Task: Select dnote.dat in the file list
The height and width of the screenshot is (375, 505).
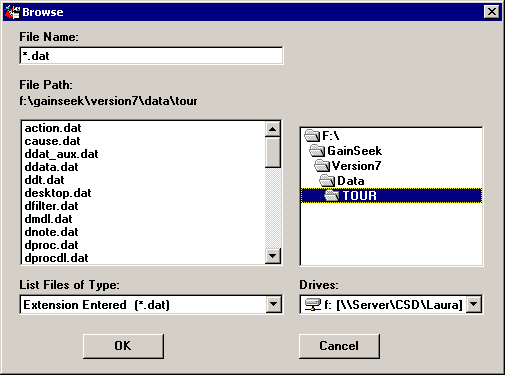Action: click(x=52, y=232)
